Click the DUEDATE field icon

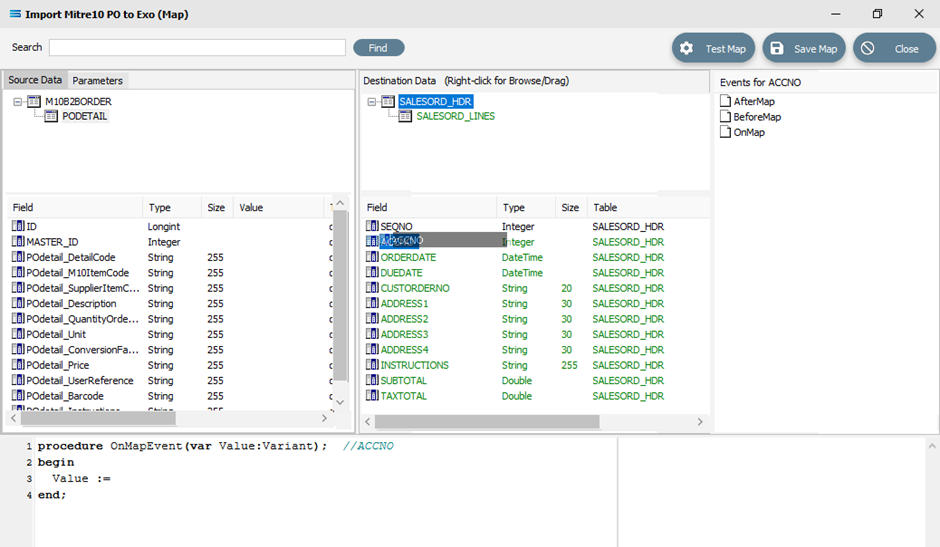372,273
